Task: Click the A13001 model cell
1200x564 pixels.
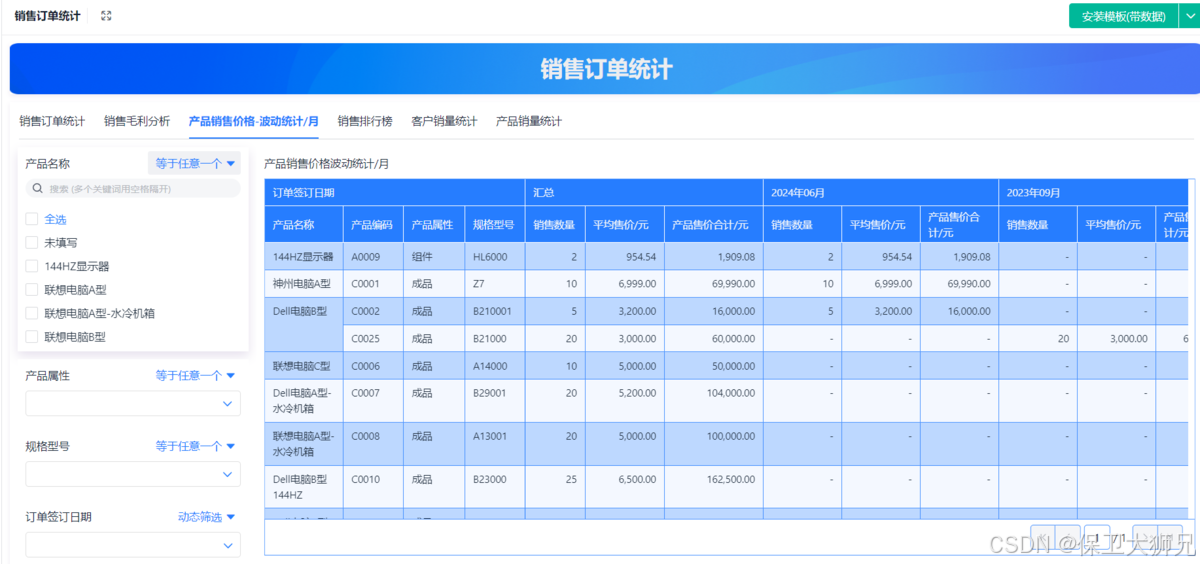Action: [495, 444]
